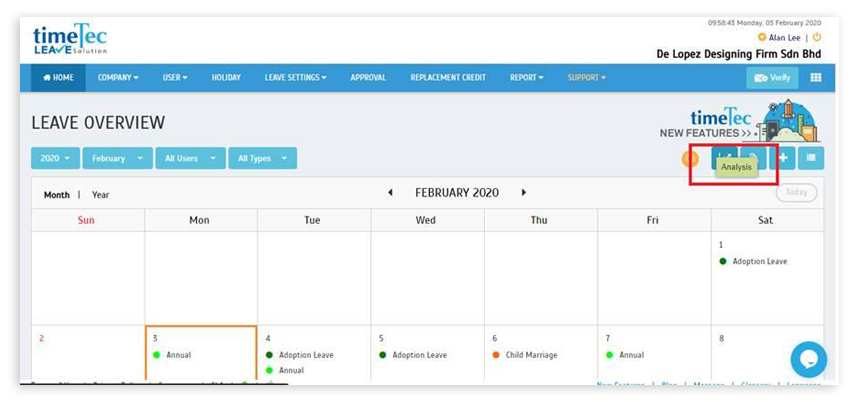855x402 pixels.
Task: Expand the SUPPORT menu
Action: click(x=586, y=78)
